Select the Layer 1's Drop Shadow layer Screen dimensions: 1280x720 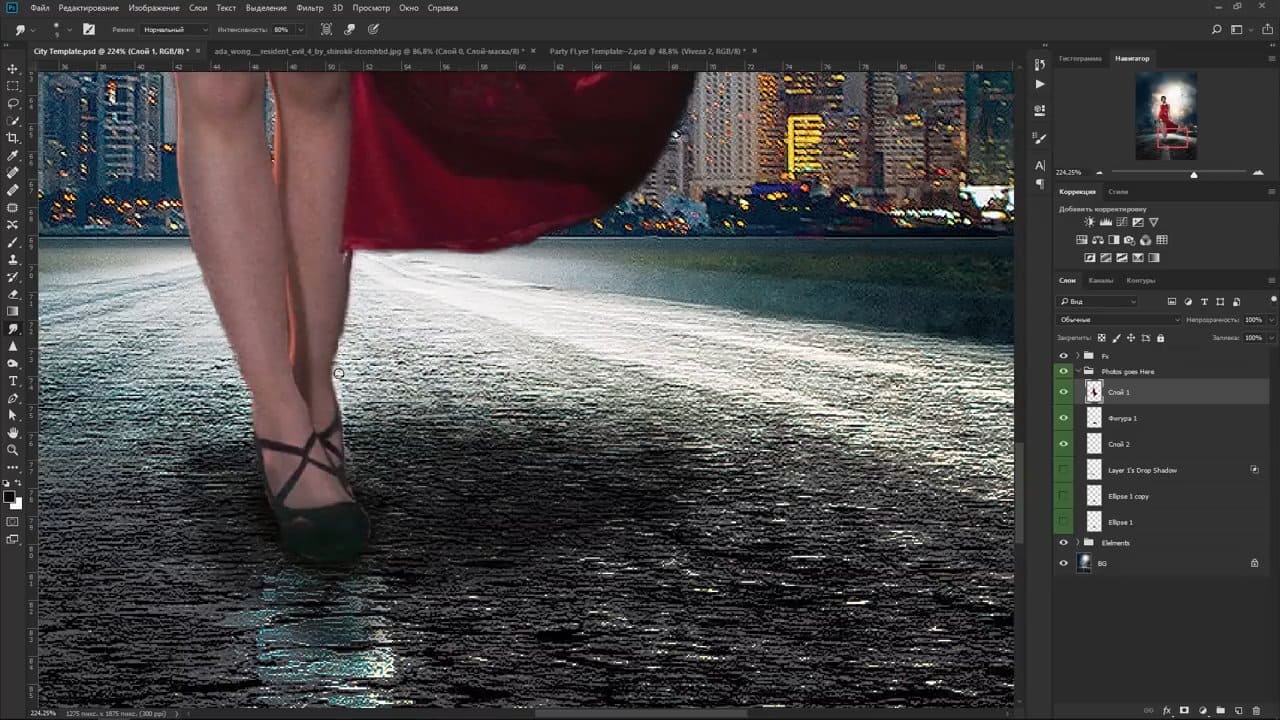click(1142, 470)
